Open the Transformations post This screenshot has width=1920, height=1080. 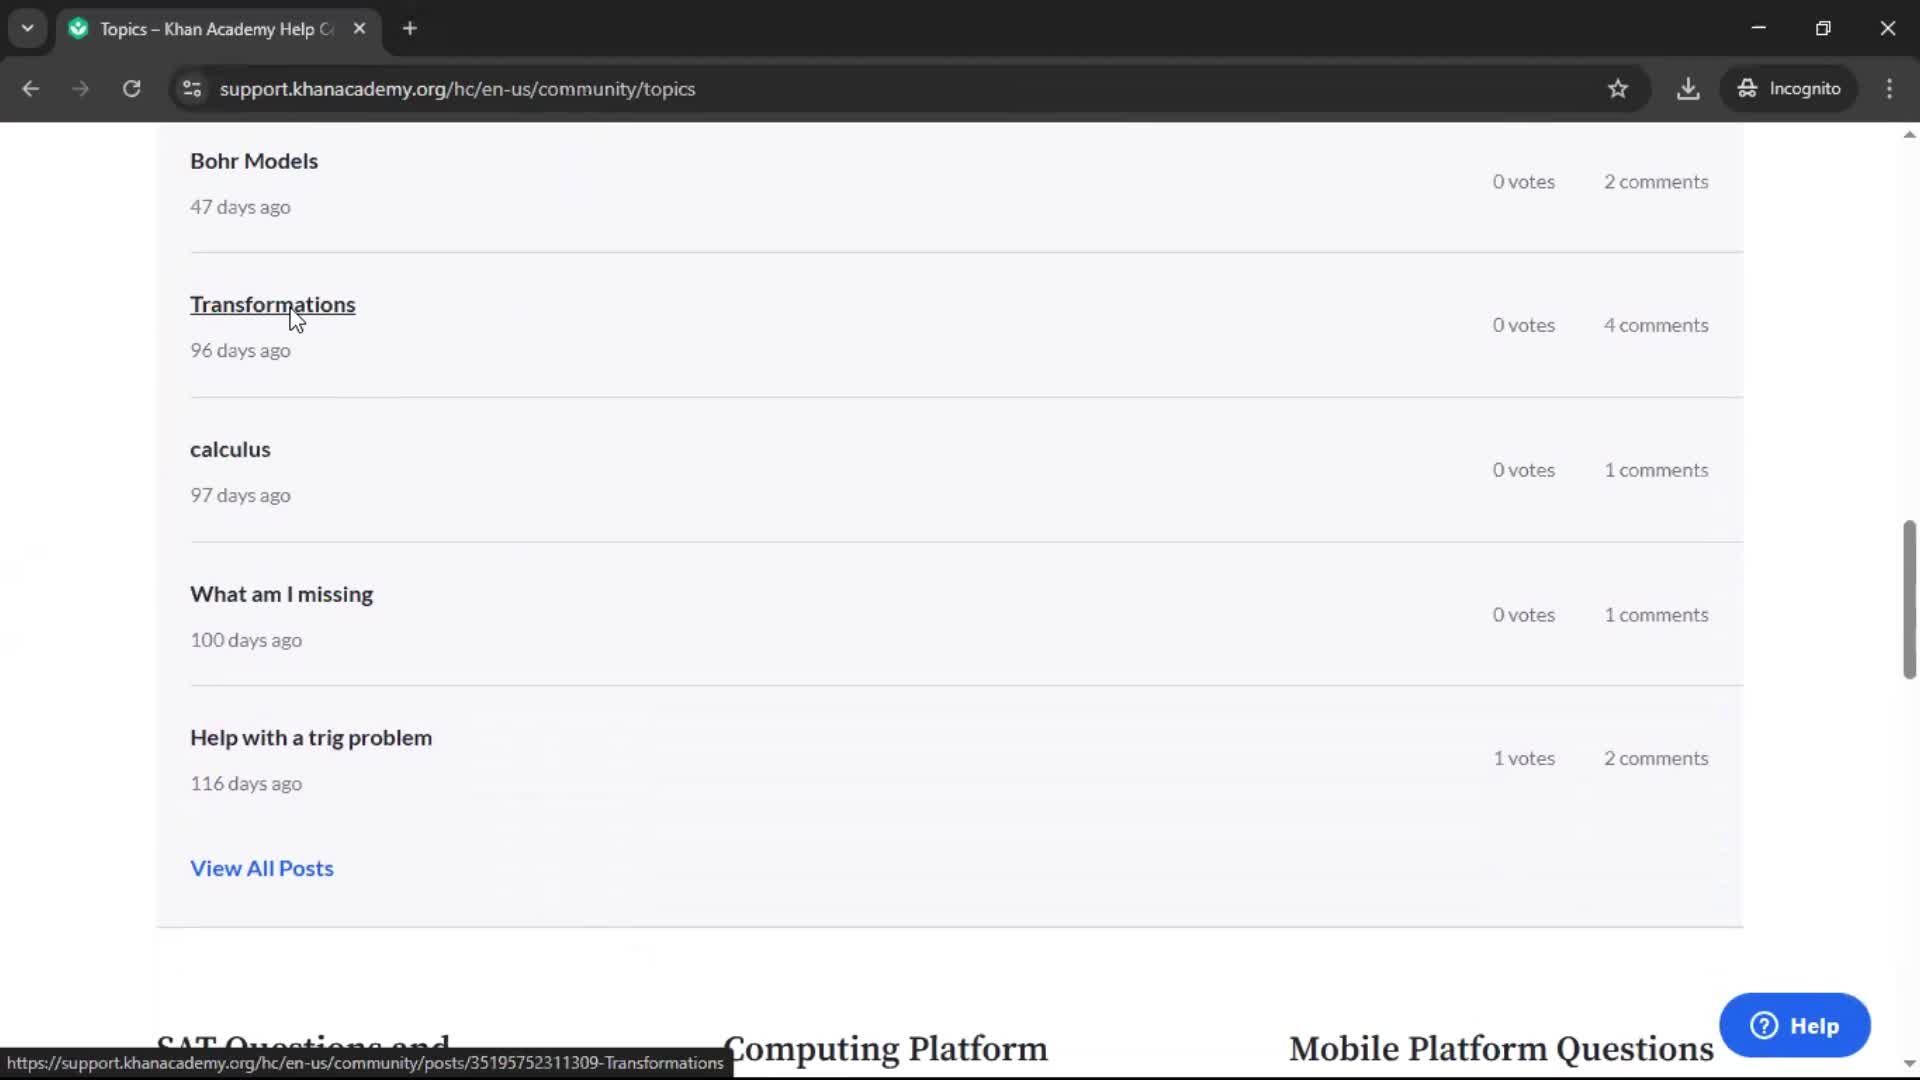(273, 305)
